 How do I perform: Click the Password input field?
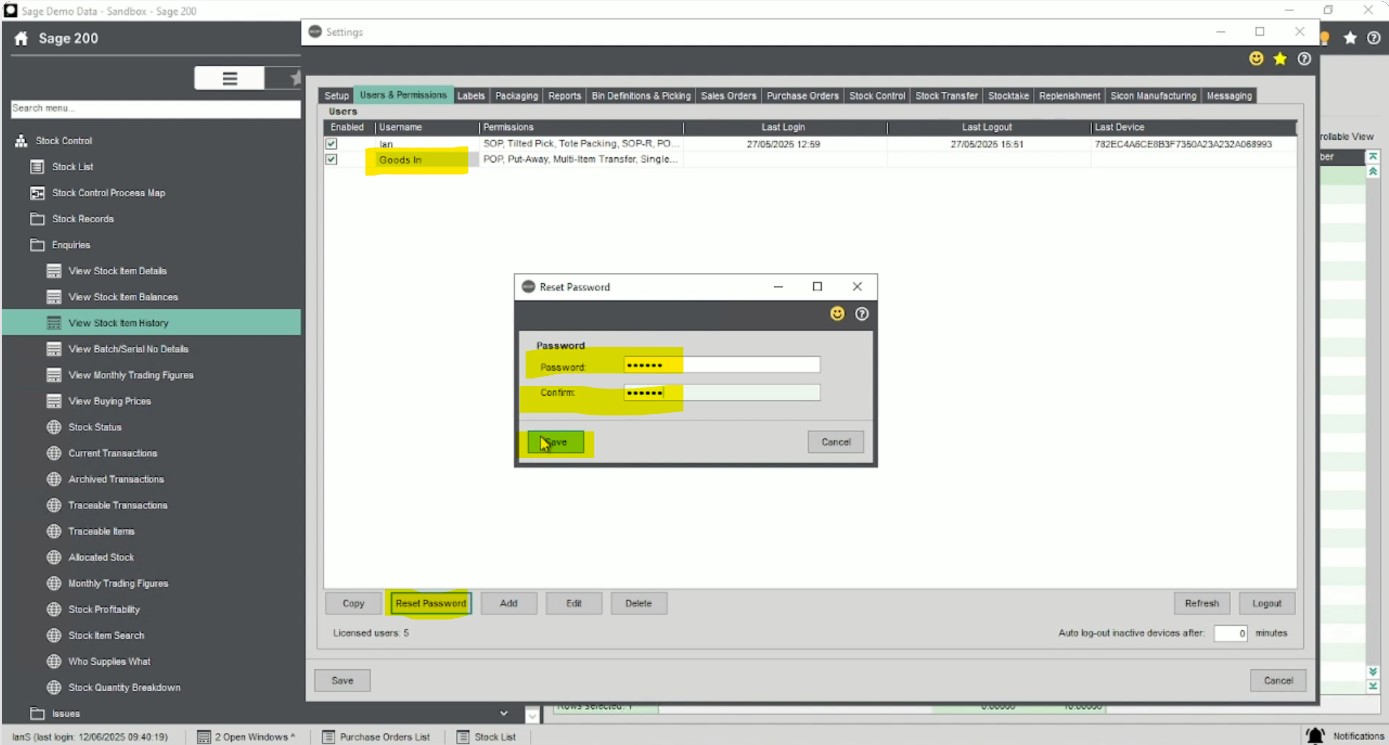(721, 366)
